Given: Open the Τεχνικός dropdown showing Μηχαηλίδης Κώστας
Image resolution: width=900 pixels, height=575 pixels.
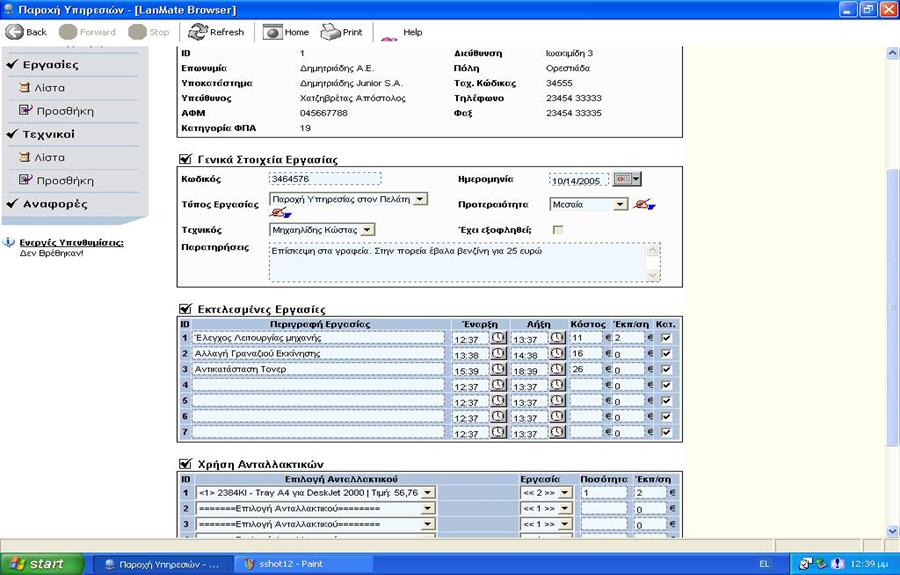Looking at the screenshot, I should [x=322, y=230].
